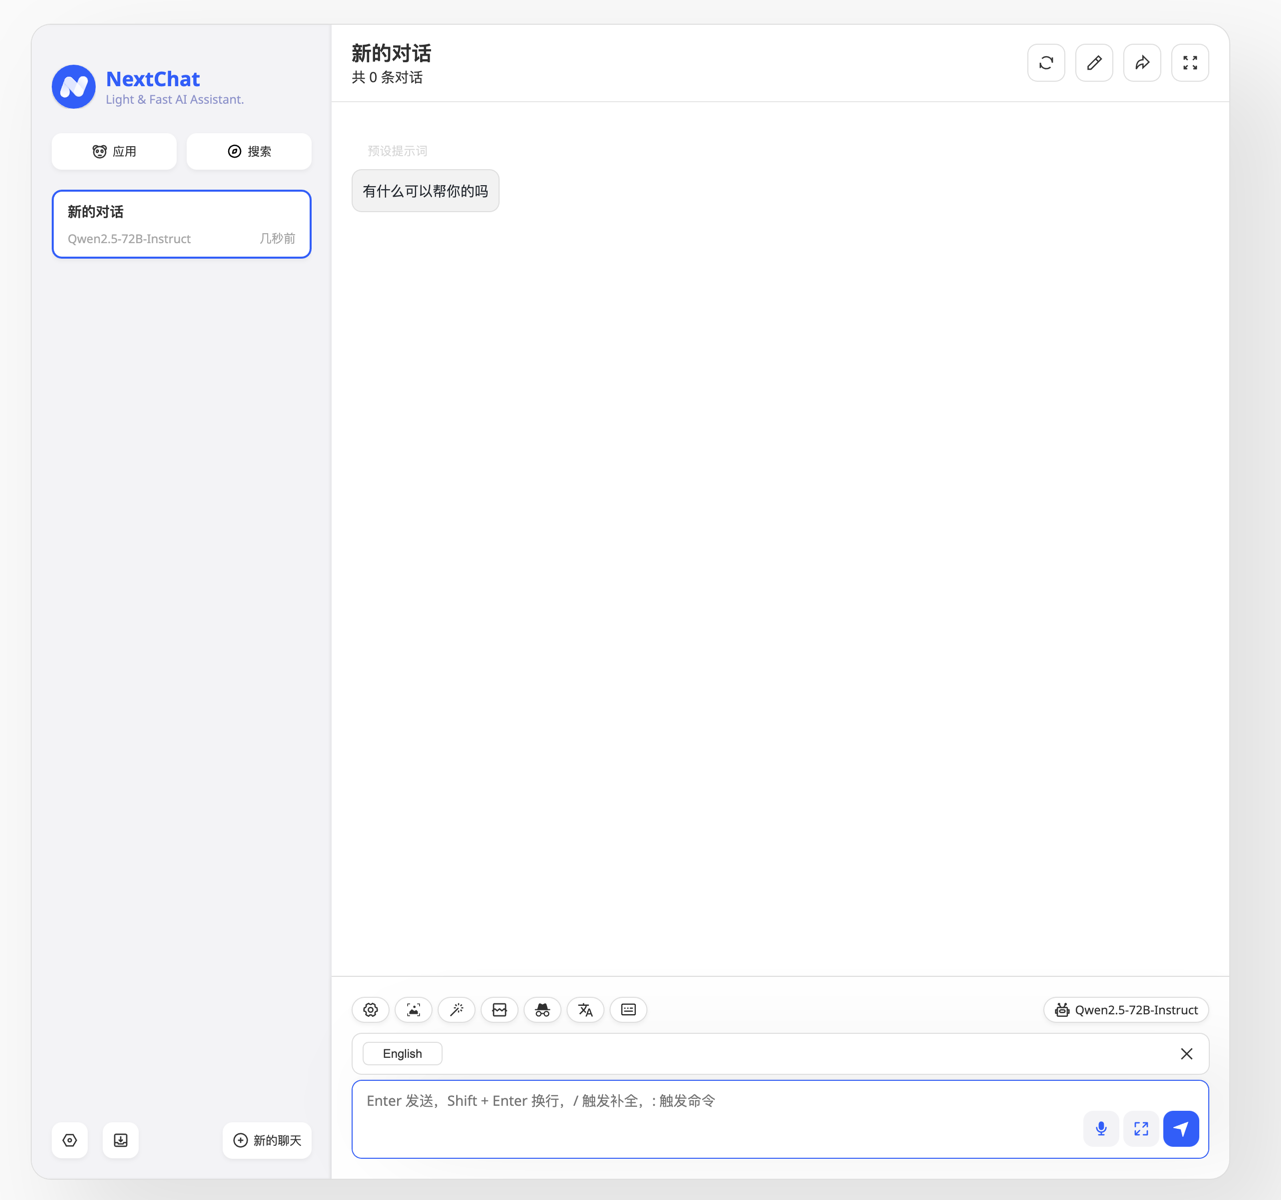Viewport: 1281px width, 1200px height.
Task: Click the magic wand prompt icon
Action: coord(457,1010)
